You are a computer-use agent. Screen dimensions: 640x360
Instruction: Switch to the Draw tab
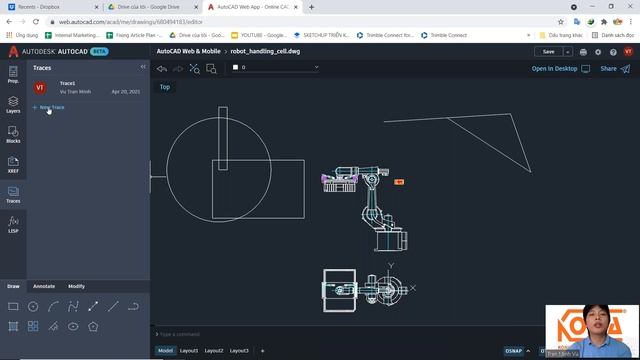tap(13, 287)
